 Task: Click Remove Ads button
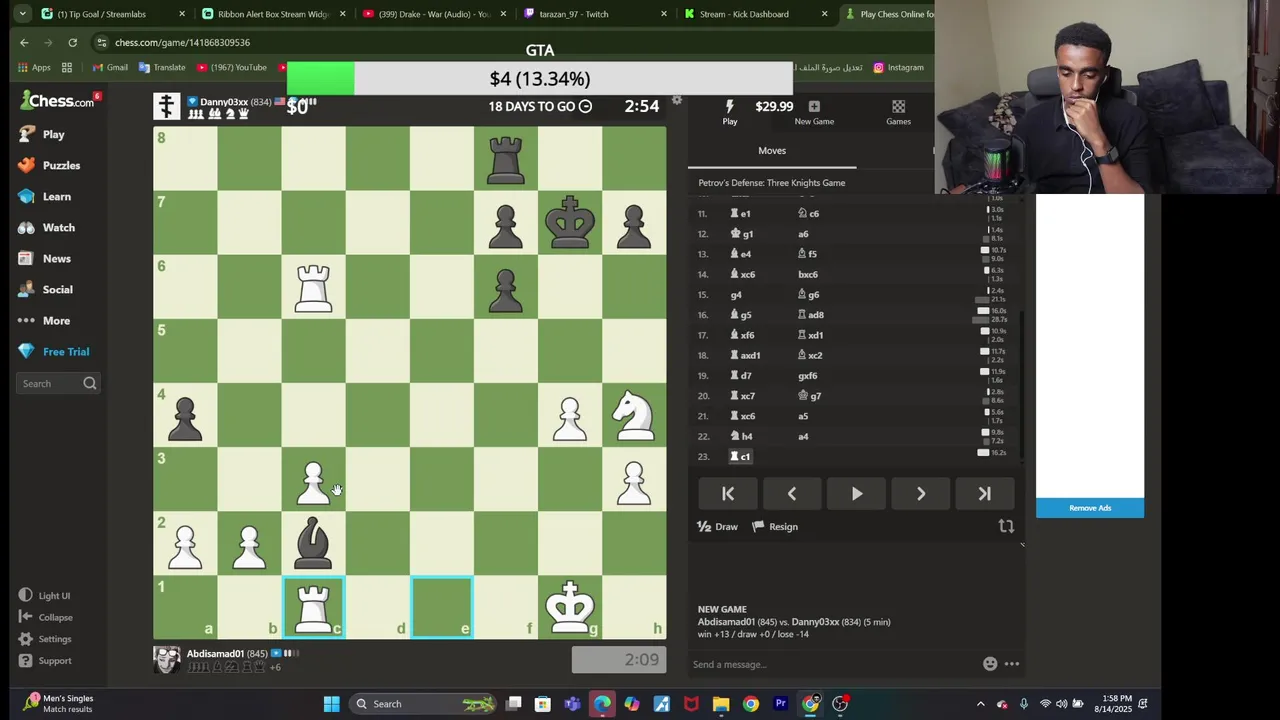[1090, 508]
